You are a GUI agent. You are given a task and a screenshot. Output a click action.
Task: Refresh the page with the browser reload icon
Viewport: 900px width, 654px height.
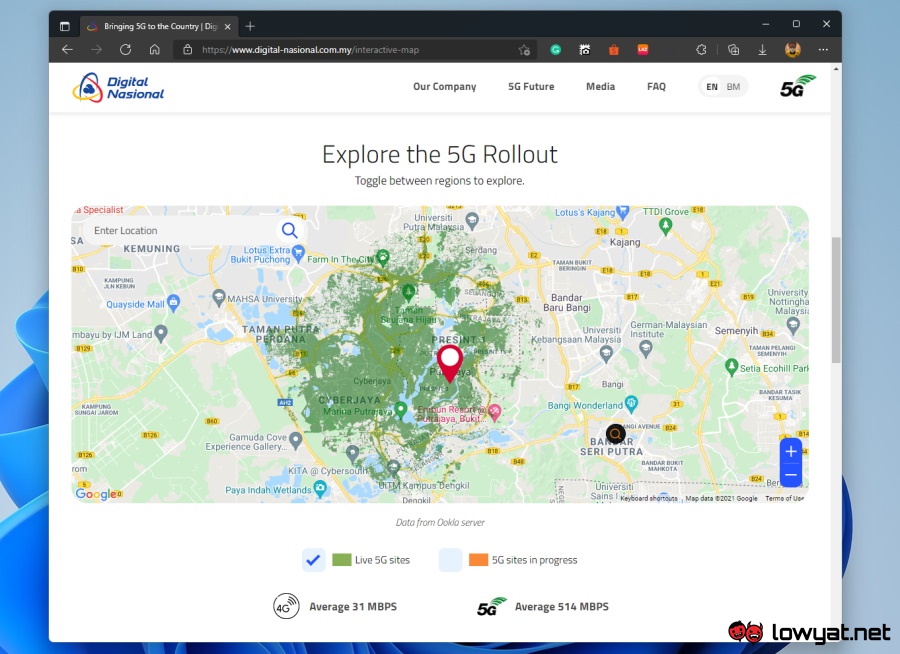(125, 49)
